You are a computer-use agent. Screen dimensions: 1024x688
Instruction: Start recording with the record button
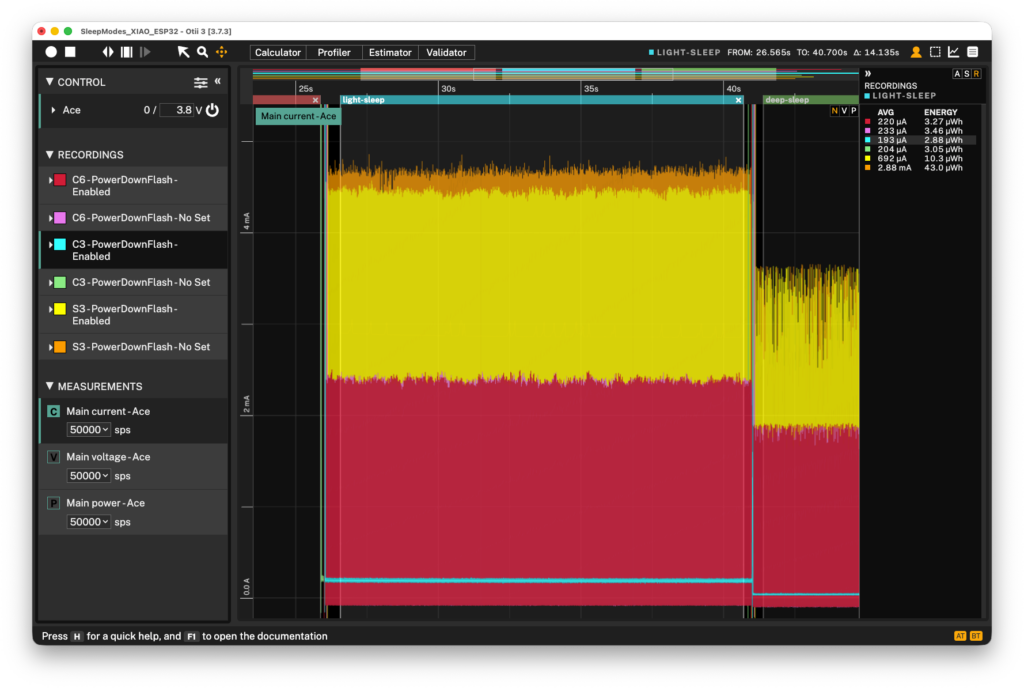point(51,52)
